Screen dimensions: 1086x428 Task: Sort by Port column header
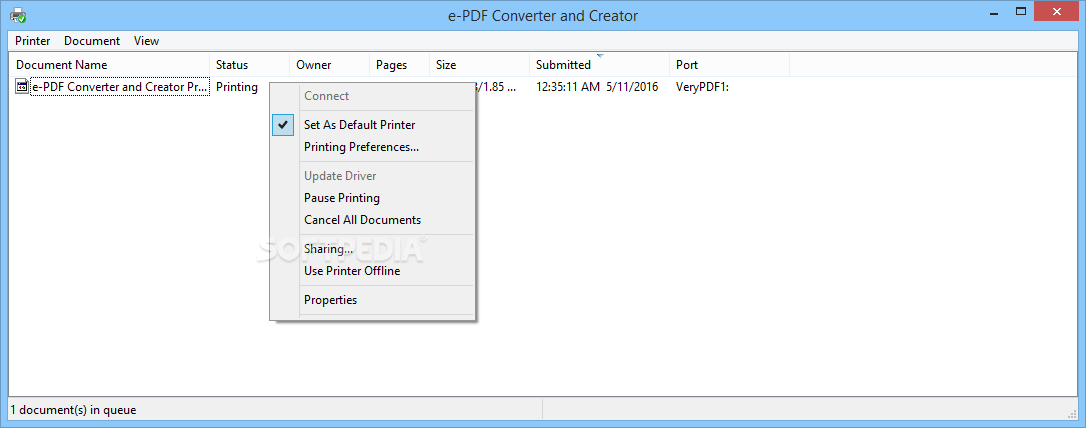(730, 65)
